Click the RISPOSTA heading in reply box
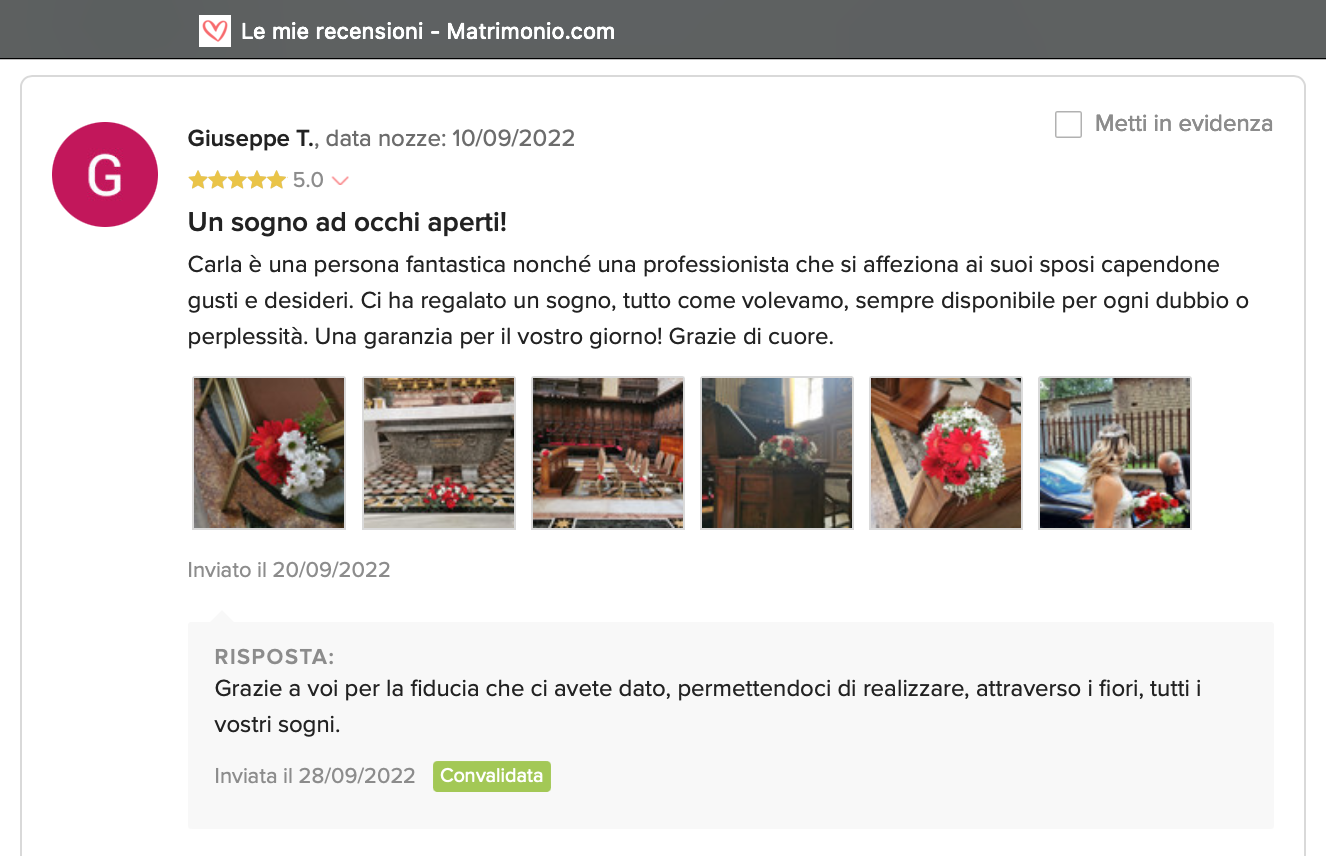 click(274, 657)
